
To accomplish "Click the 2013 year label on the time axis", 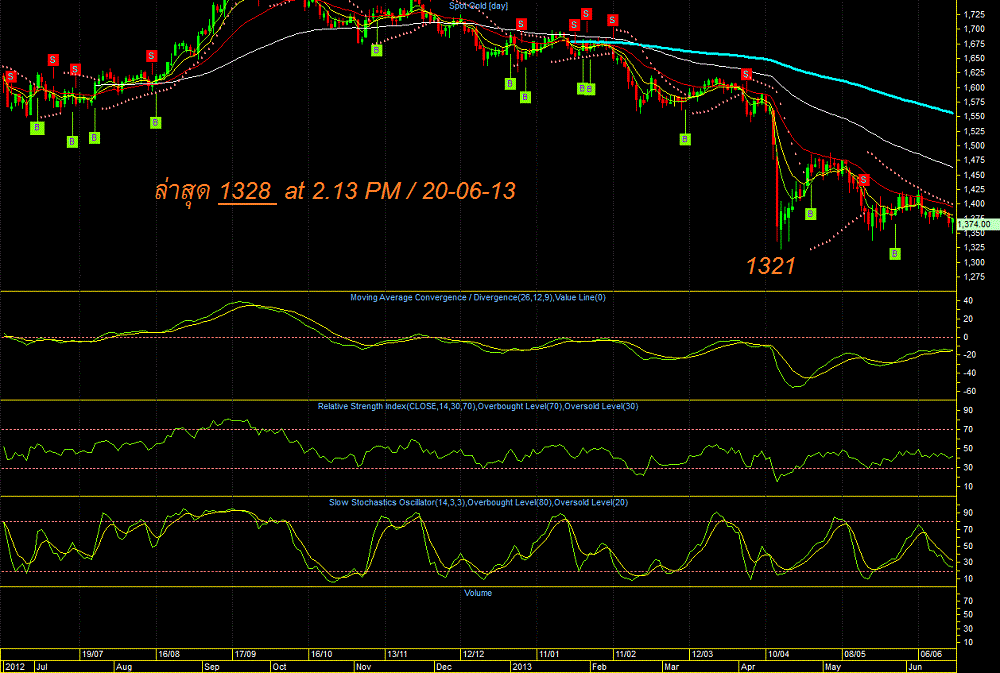I will pyautogui.click(x=522, y=667).
